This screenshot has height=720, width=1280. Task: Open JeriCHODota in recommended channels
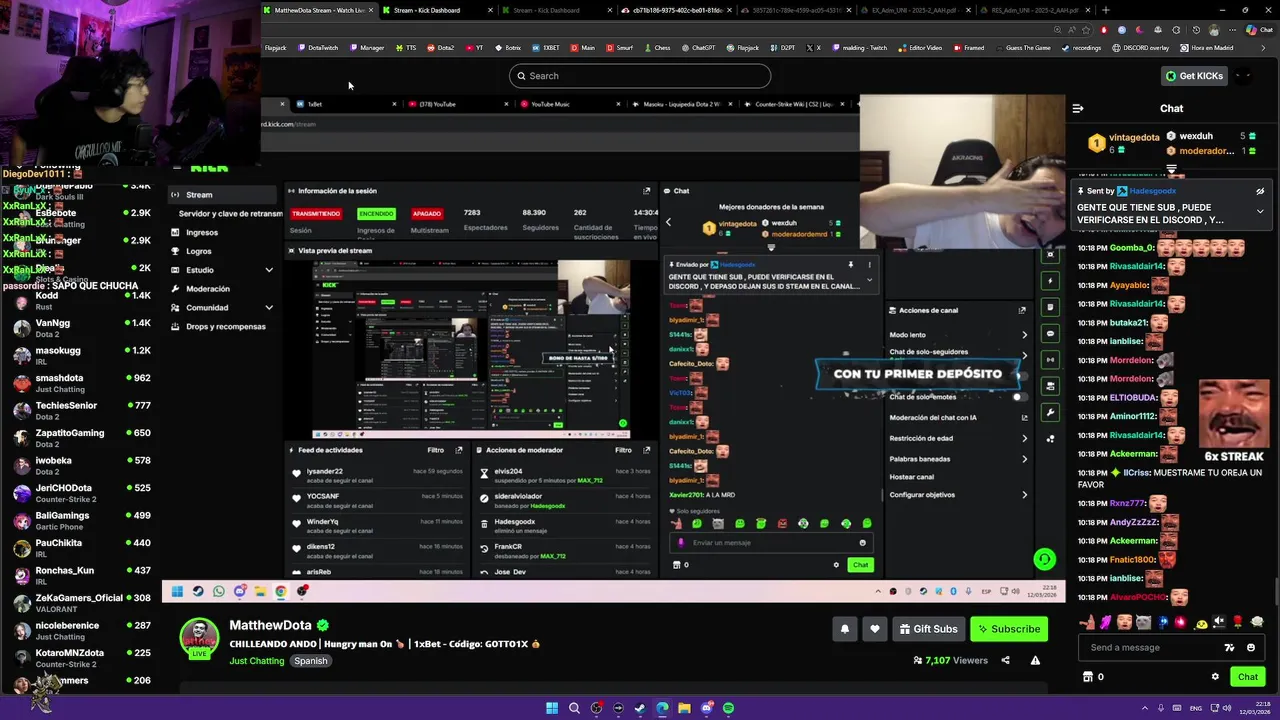coord(84,493)
